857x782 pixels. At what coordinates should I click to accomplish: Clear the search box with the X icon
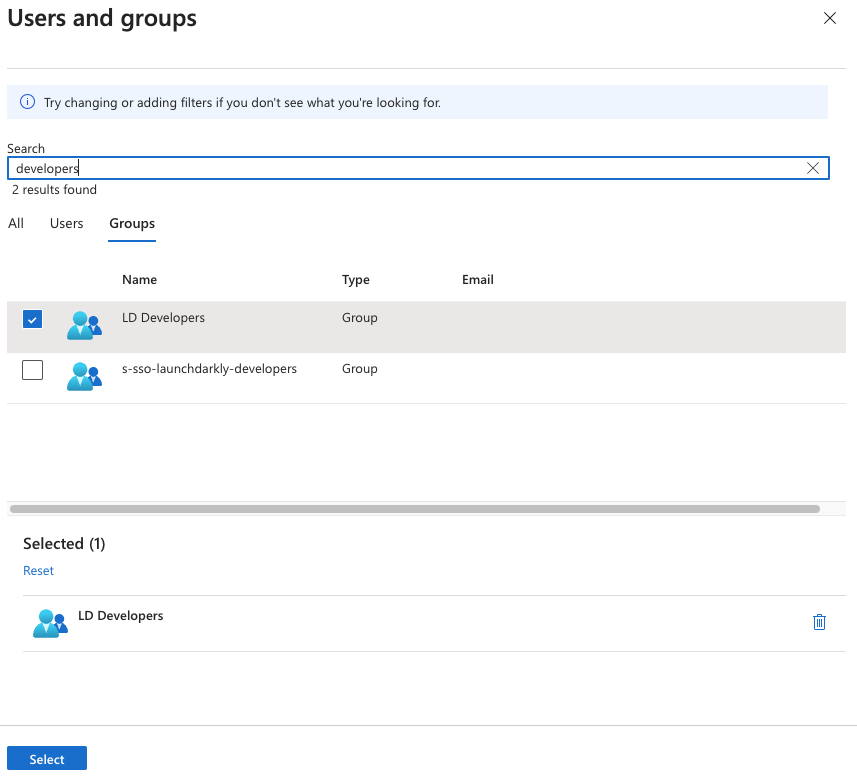(x=812, y=168)
